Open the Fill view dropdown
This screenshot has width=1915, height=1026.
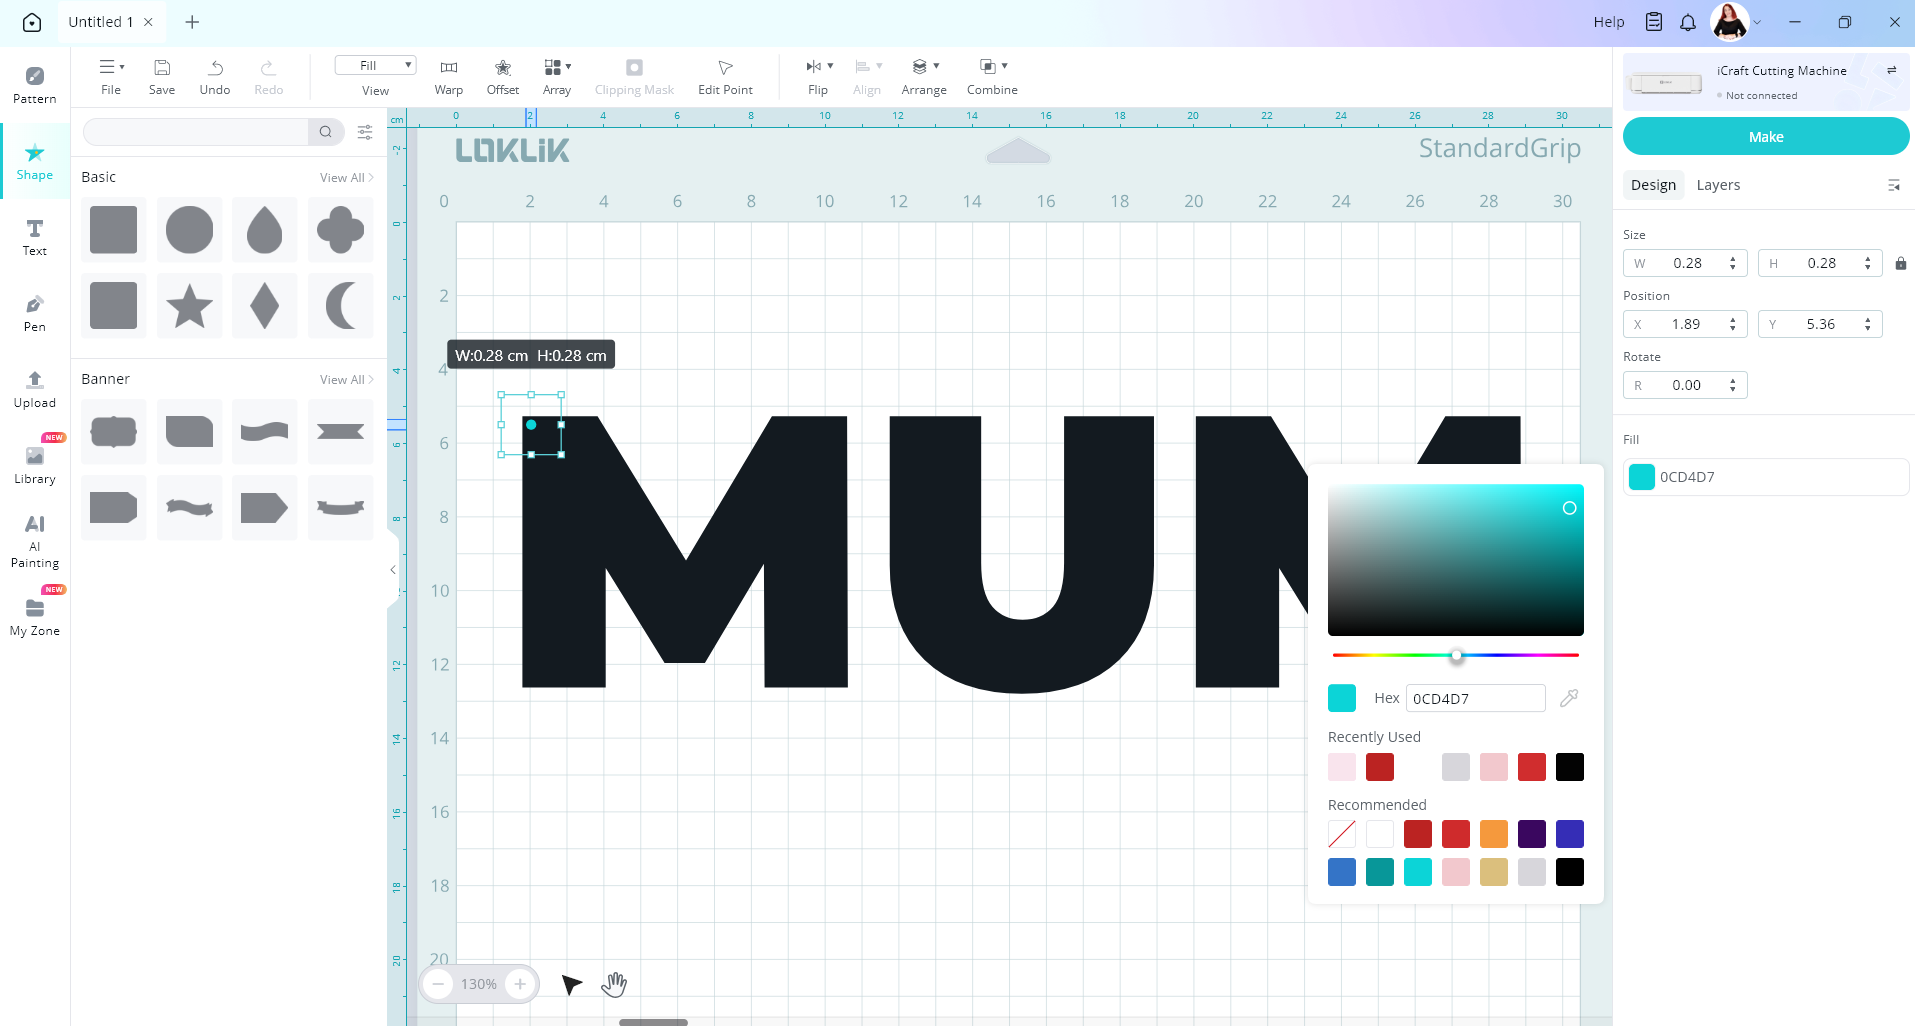click(x=375, y=66)
